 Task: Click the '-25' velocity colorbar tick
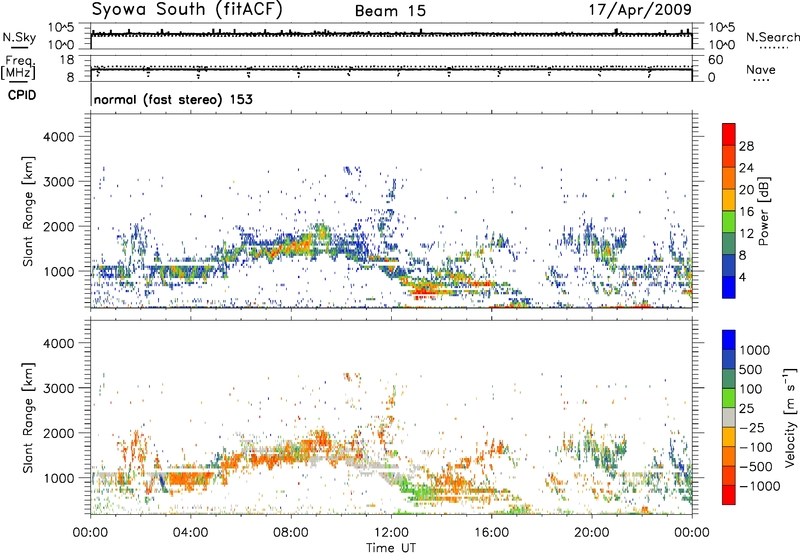pyautogui.click(x=751, y=427)
